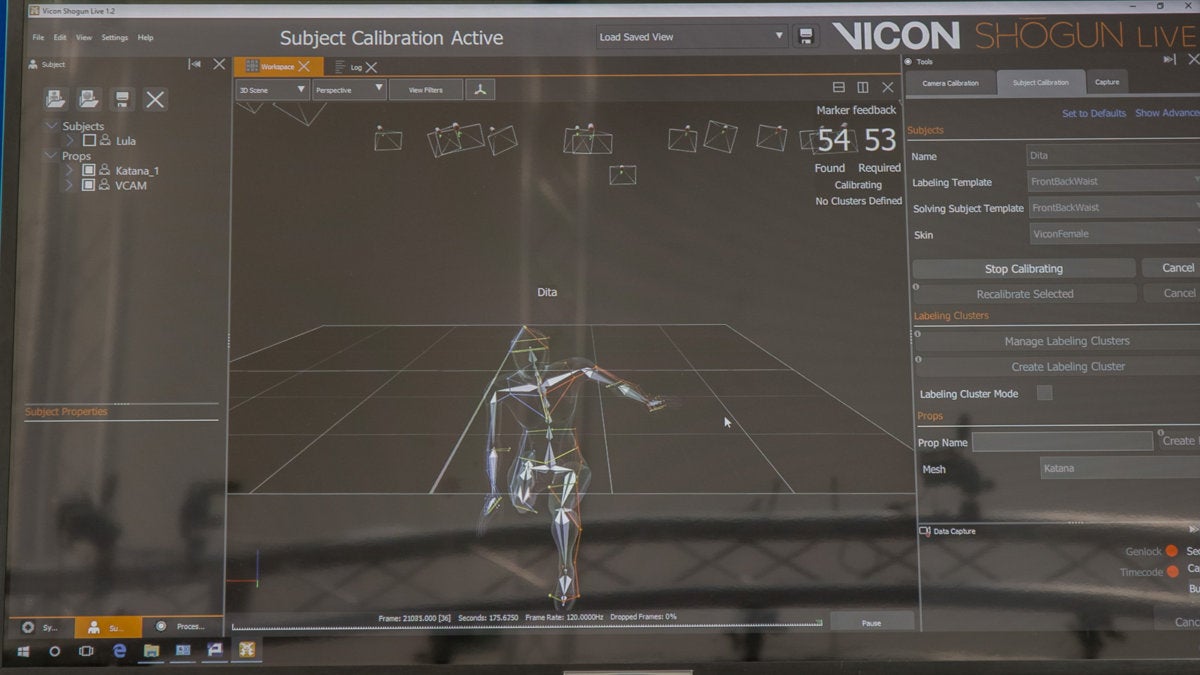Open File Explorer from the taskbar
The height and width of the screenshot is (675, 1200).
coord(151,650)
